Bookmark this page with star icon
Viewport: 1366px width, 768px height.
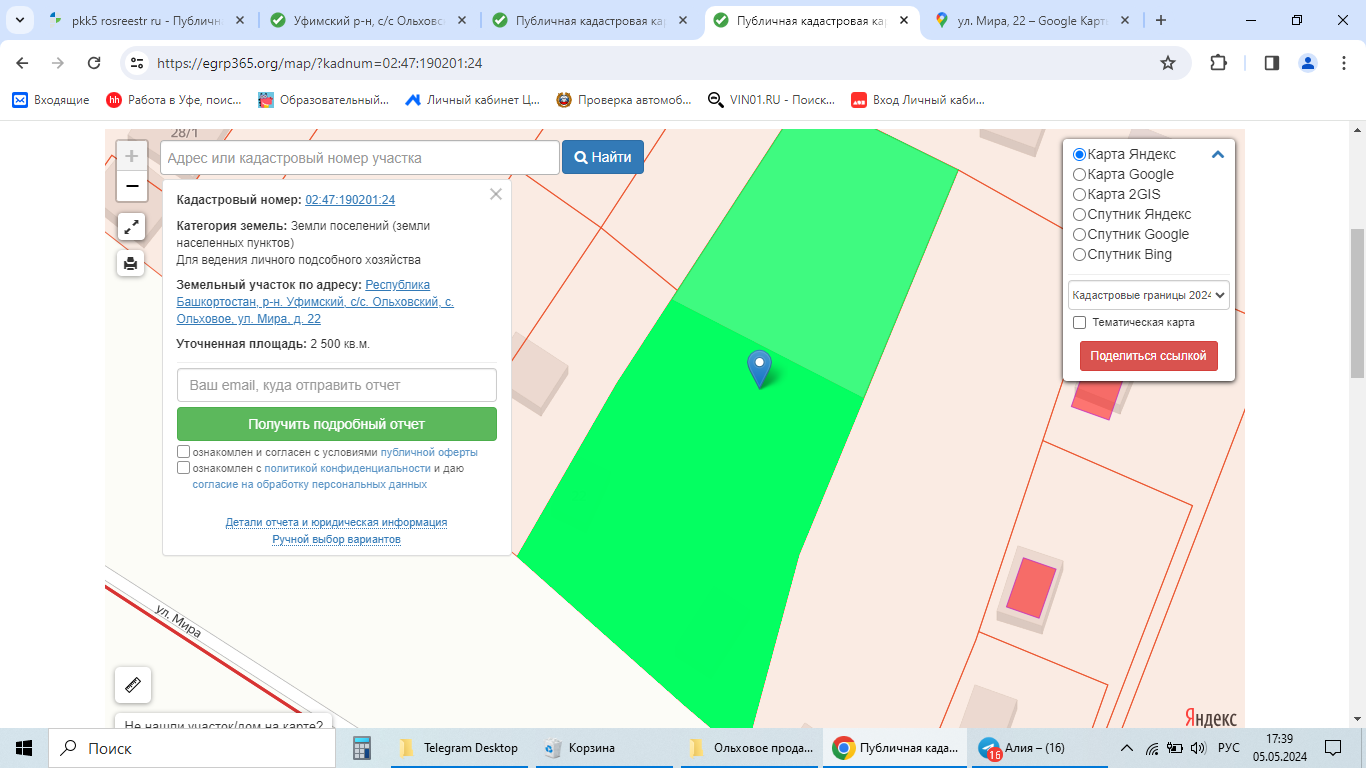[x=1168, y=63]
